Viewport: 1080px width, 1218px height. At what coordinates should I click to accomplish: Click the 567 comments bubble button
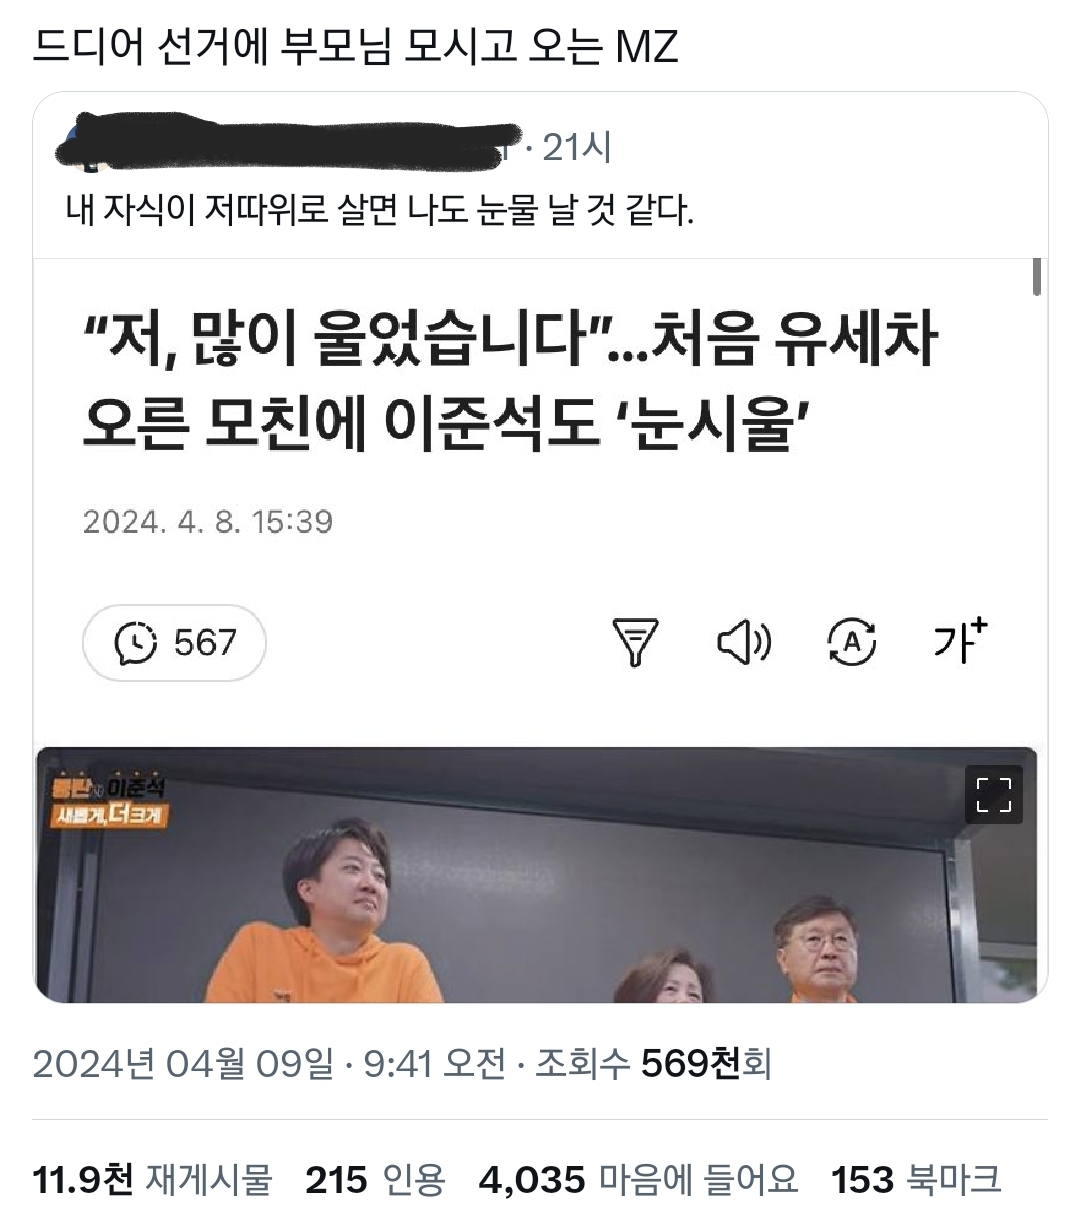(x=174, y=642)
